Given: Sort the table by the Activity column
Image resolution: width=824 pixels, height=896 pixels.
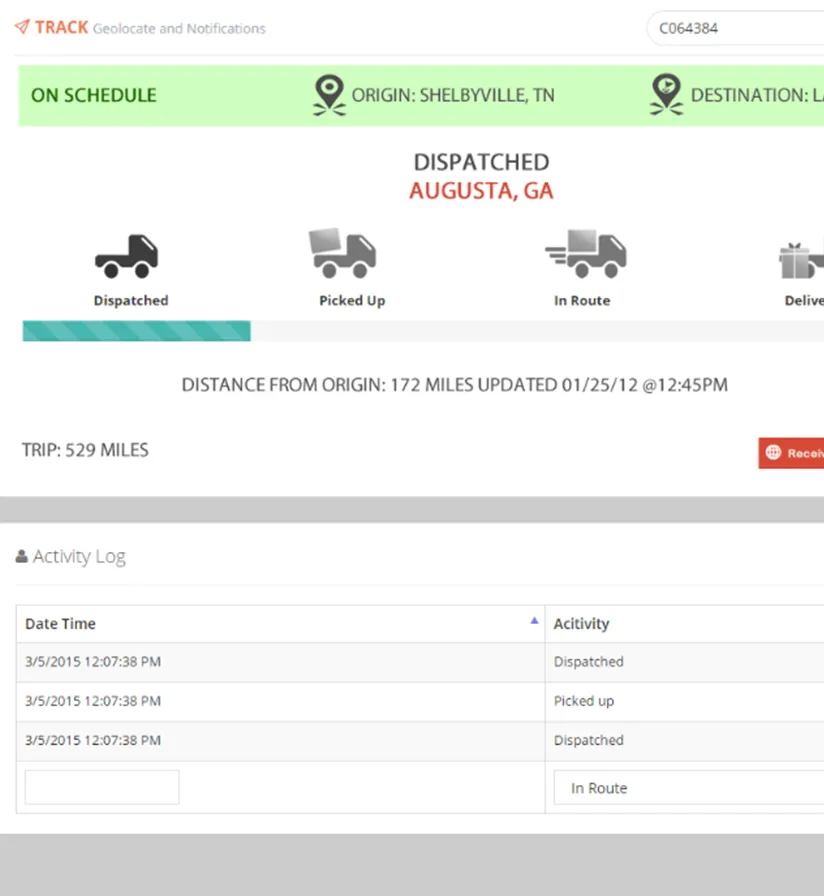Looking at the screenshot, I should [x=580, y=623].
